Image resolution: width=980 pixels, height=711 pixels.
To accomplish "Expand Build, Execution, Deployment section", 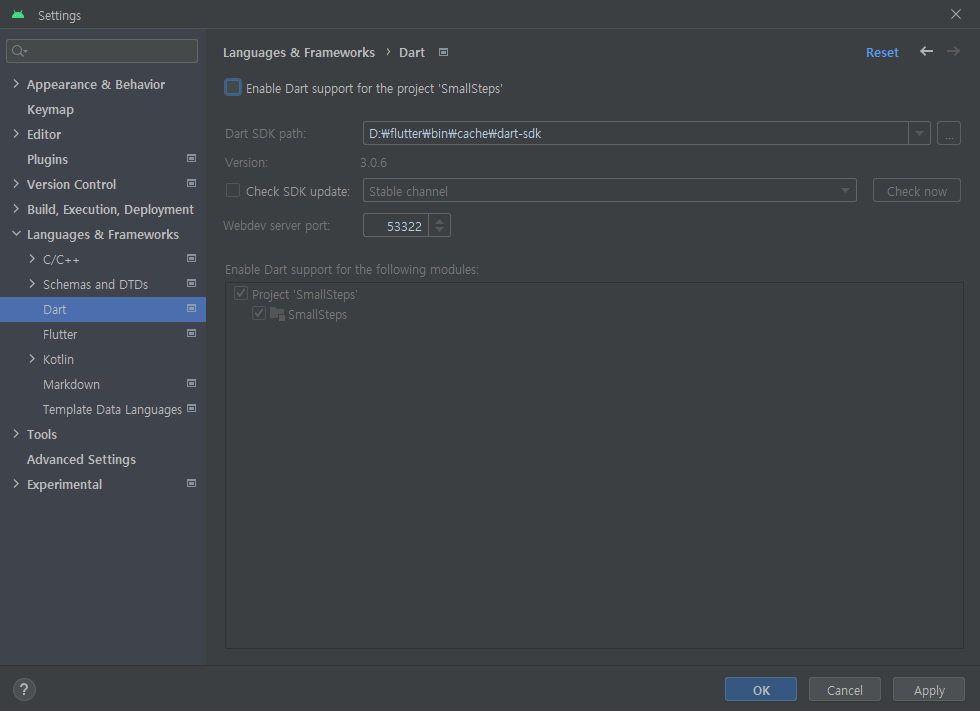I will pyautogui.click(x=16, y=209).
